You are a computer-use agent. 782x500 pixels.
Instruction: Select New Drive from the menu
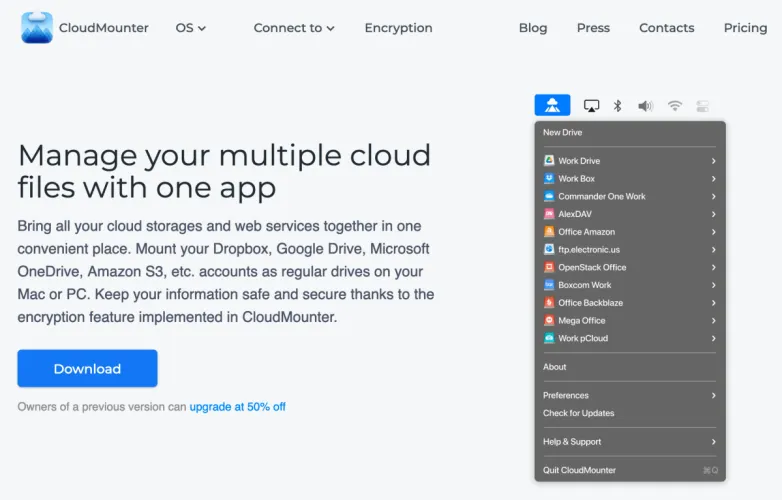(x=563, y=133)
